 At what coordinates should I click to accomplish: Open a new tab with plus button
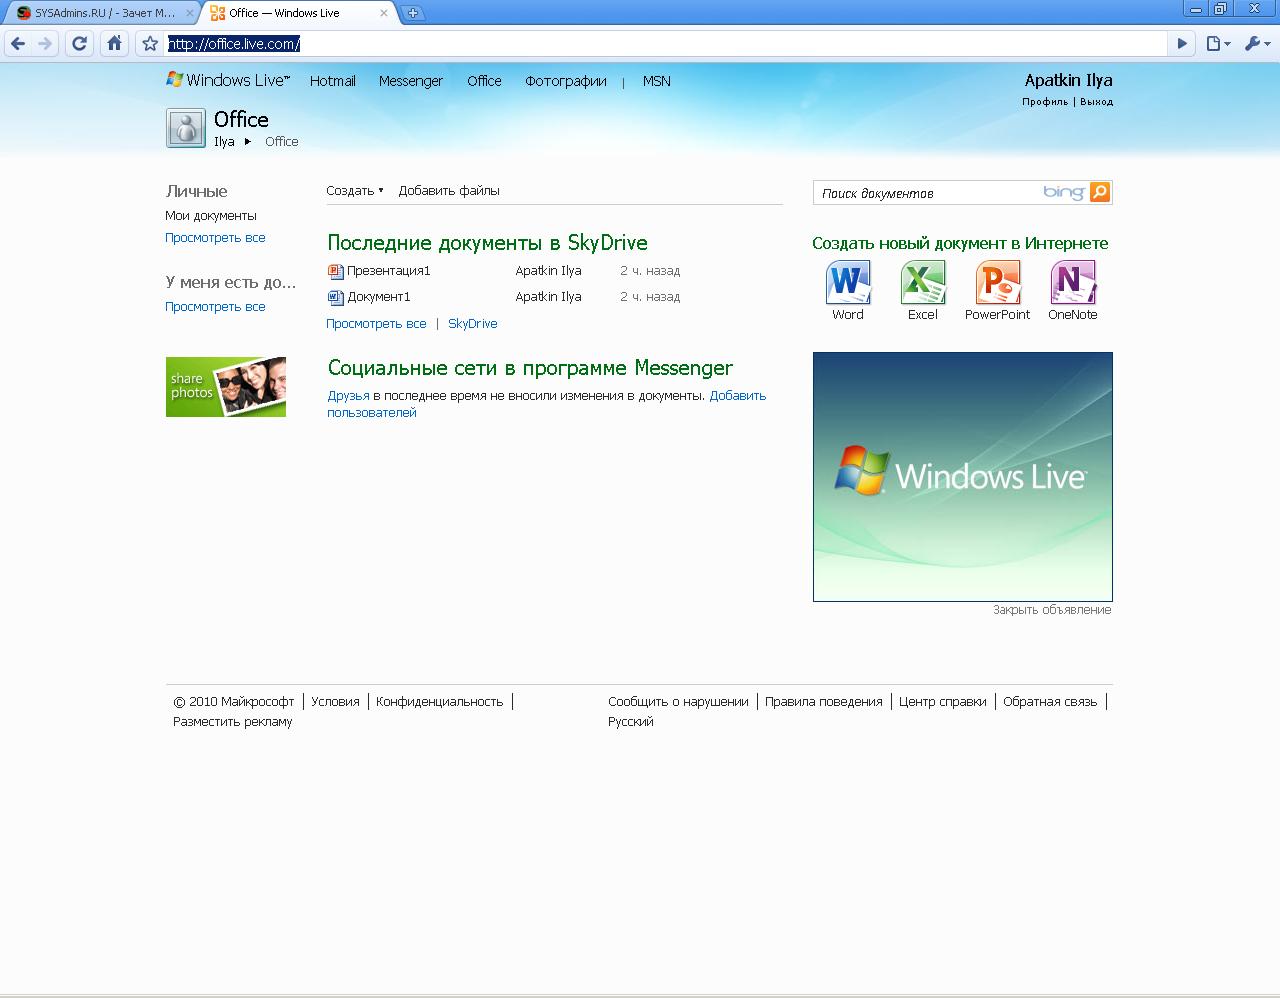(413, 13)
